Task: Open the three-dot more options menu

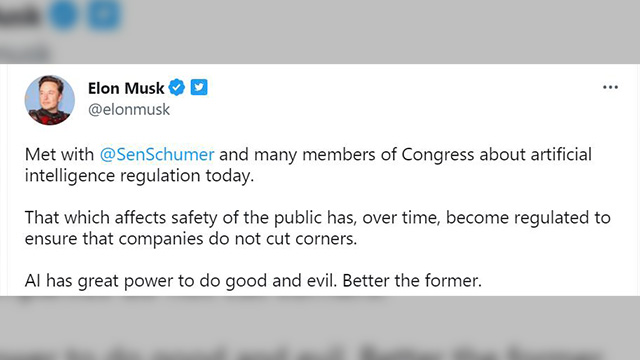Action: click(x=610, y=87)
